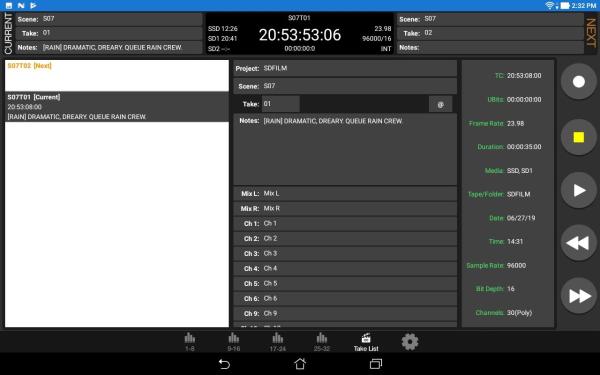Screen dimensions: 600x375
Task: Tap the Android back navigation button
Action: [x=224, y=364]
